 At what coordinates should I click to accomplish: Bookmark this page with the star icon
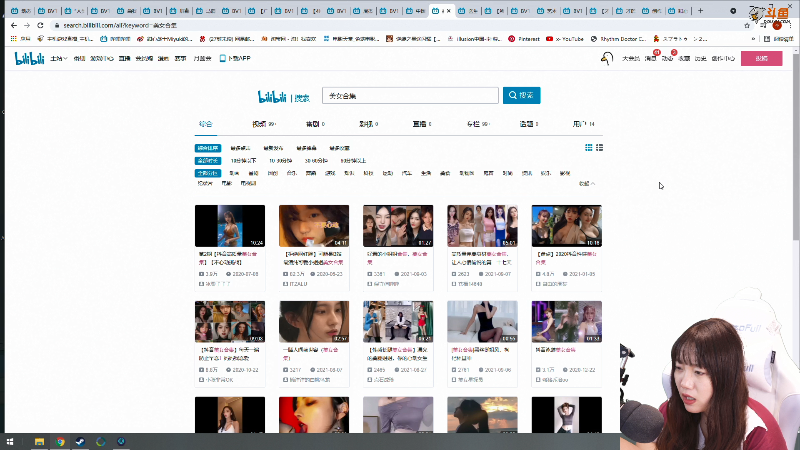(747, 26)
